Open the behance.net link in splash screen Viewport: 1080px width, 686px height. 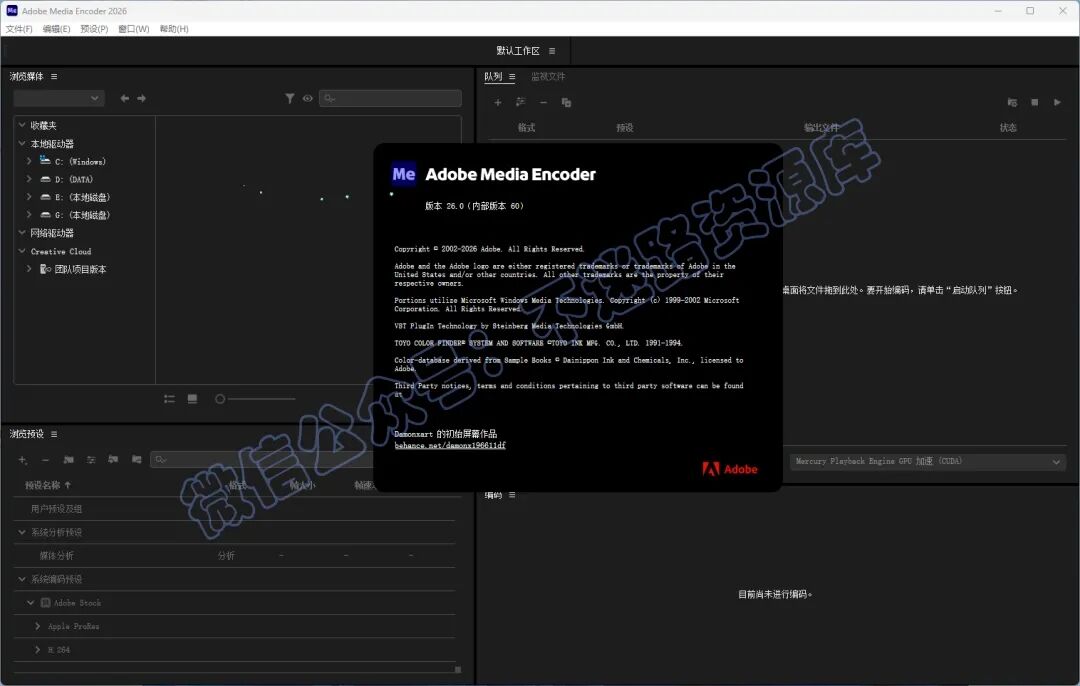pos(450,446)
